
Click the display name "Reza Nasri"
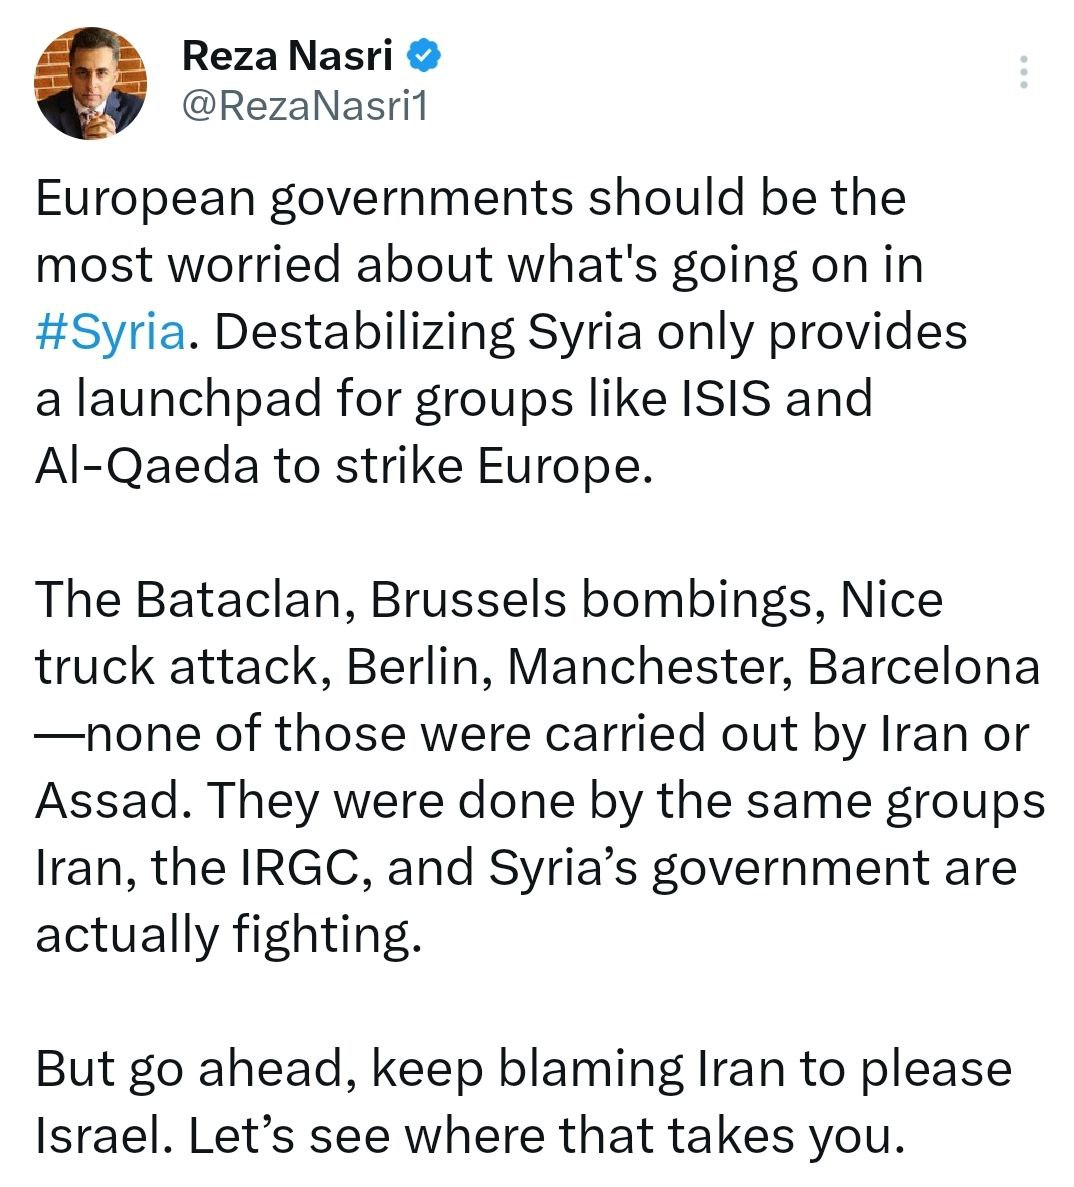tap(287, 57)
